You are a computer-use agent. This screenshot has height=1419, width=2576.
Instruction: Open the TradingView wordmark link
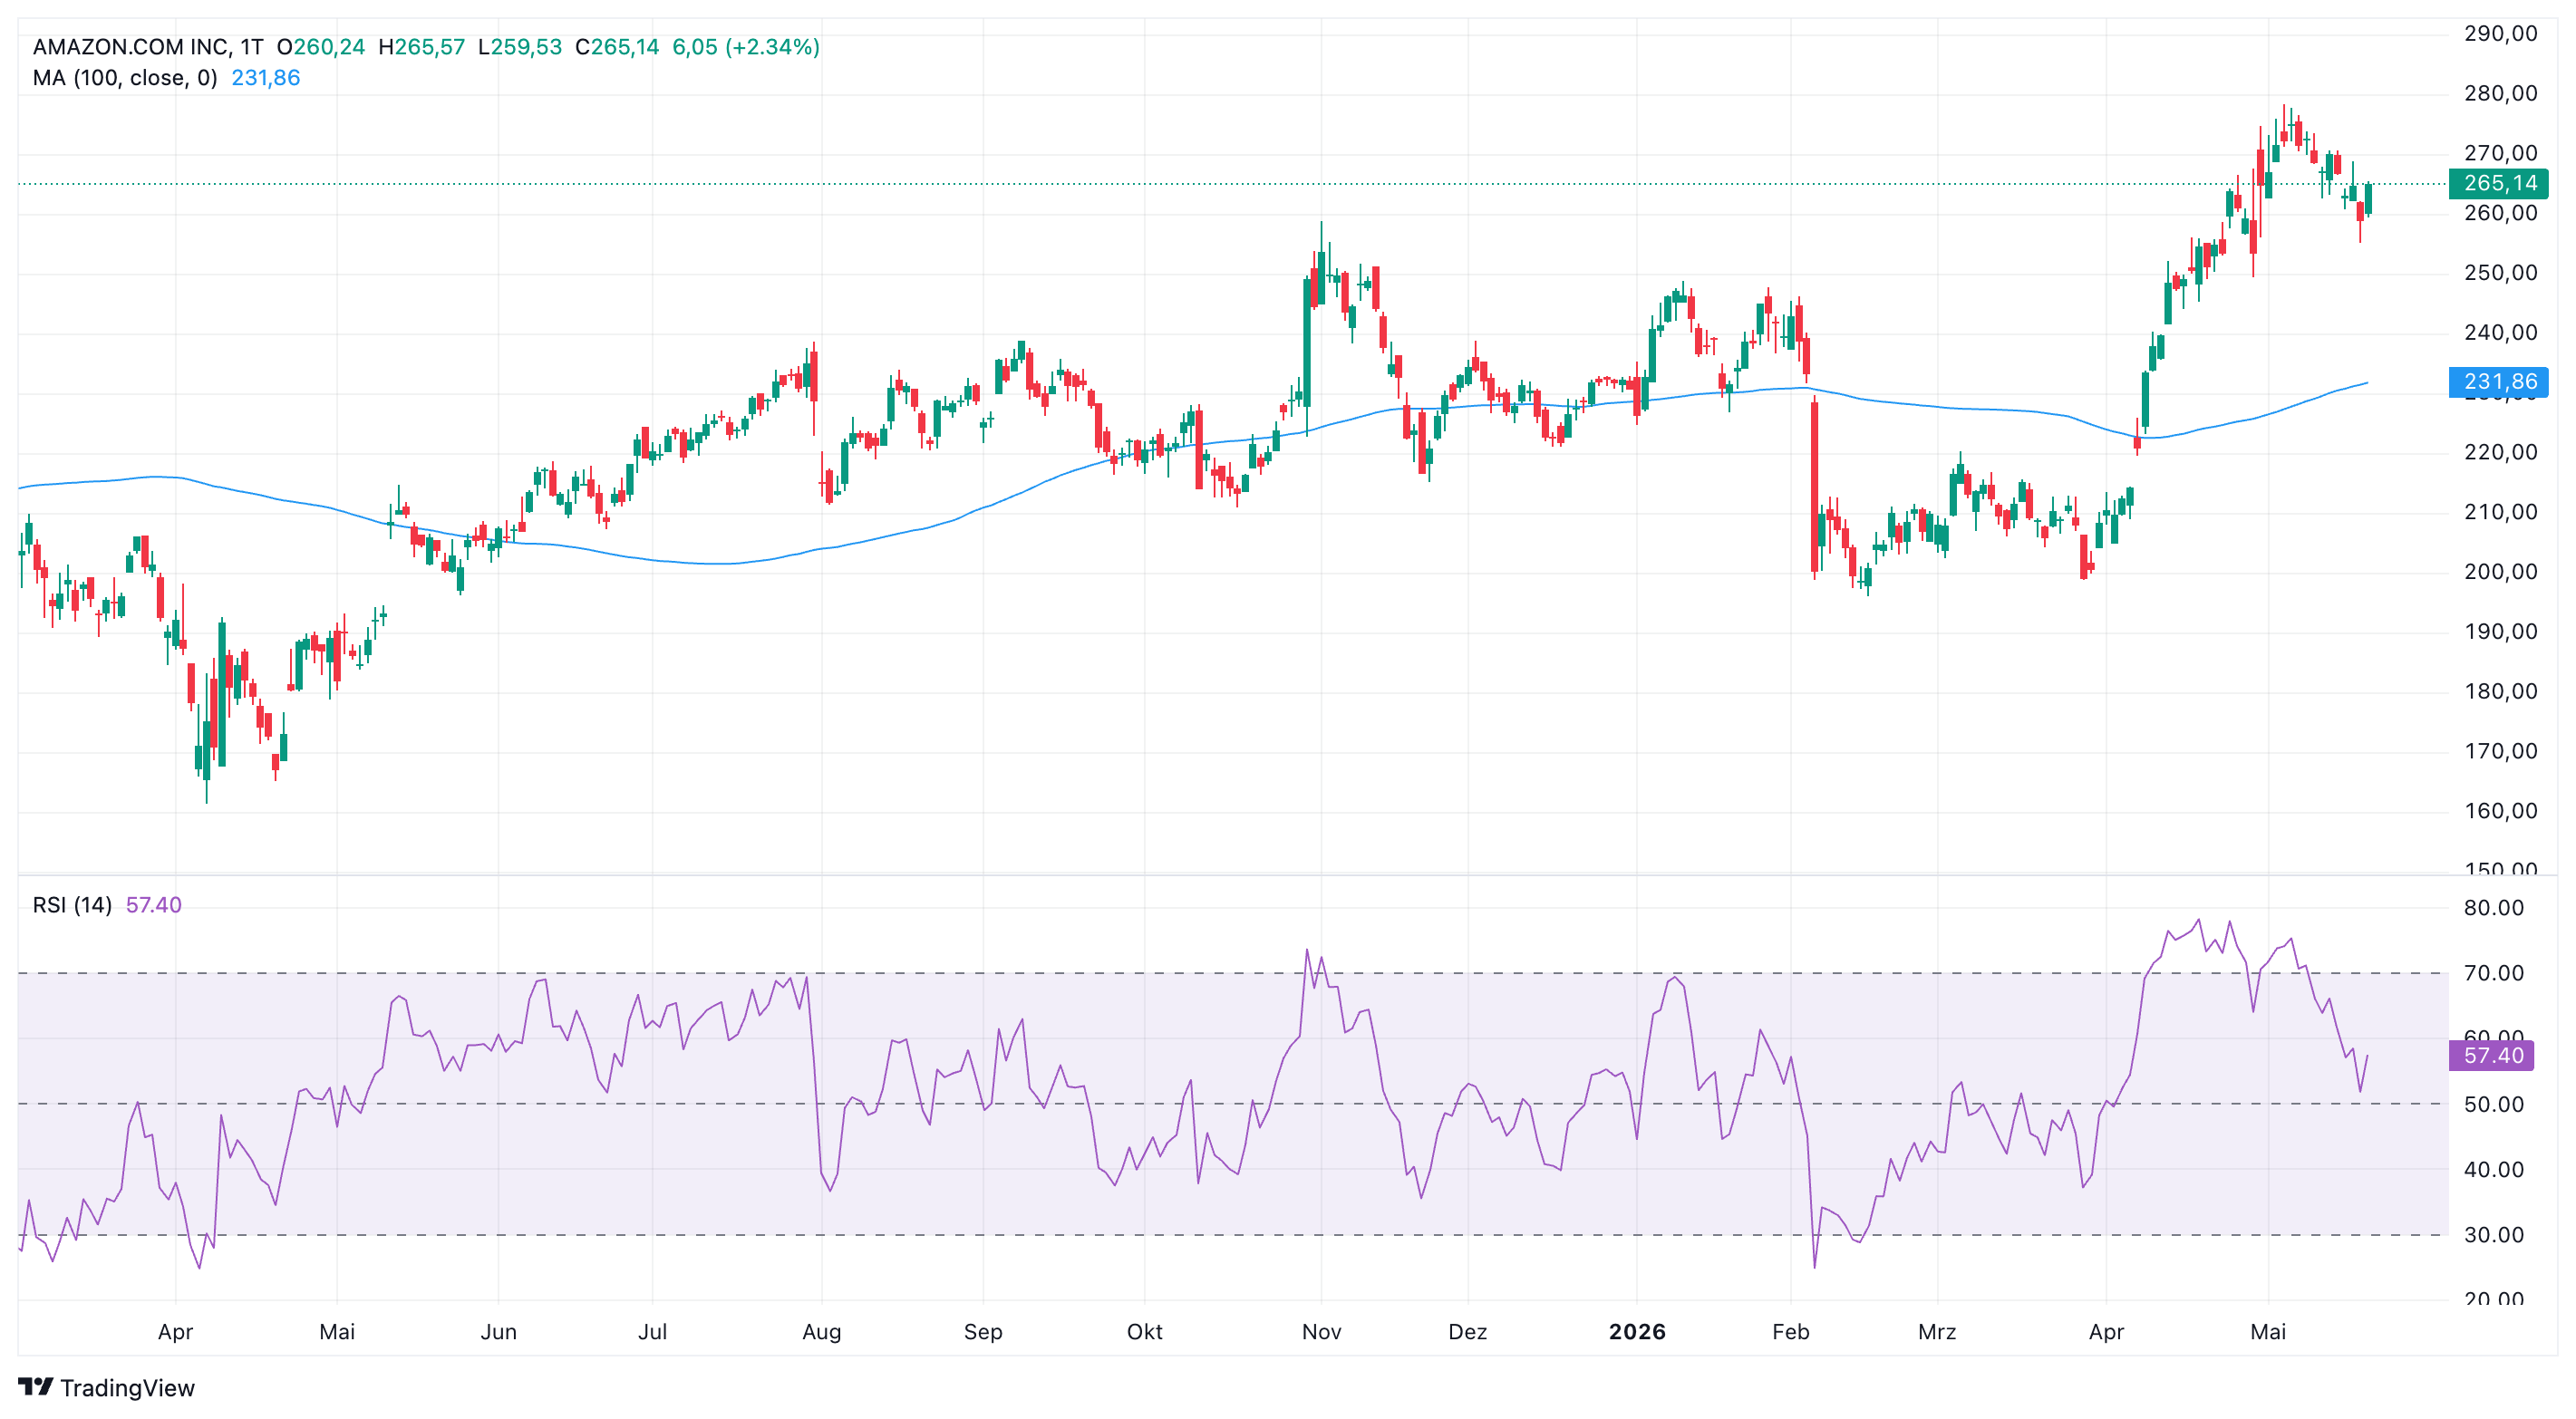[x=127, y=1388]
